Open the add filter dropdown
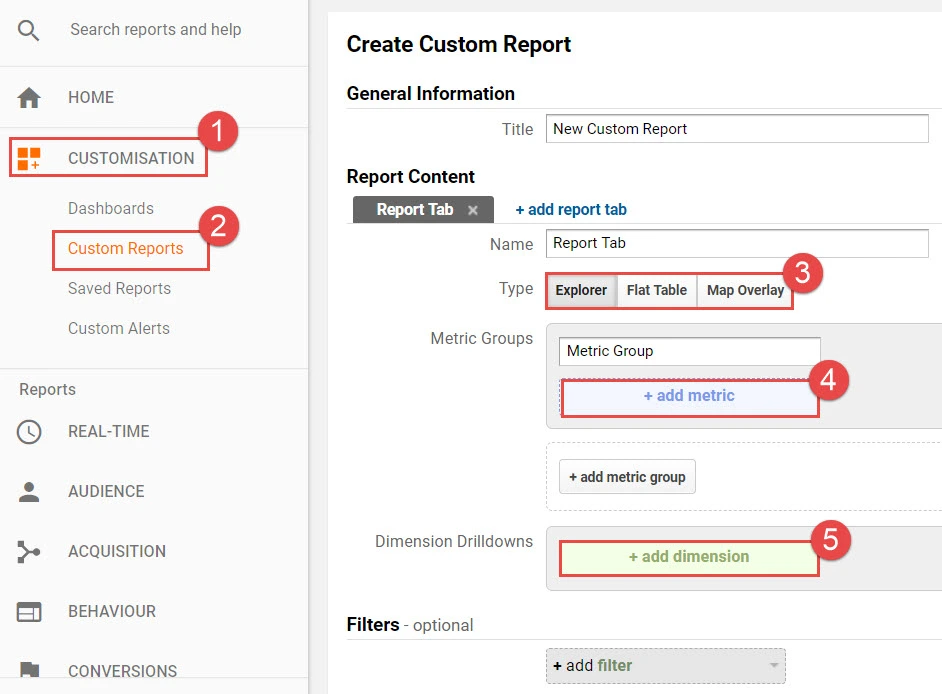Viewport: 942px width, 694px height. pyautogui.click(x=665, y=665)
